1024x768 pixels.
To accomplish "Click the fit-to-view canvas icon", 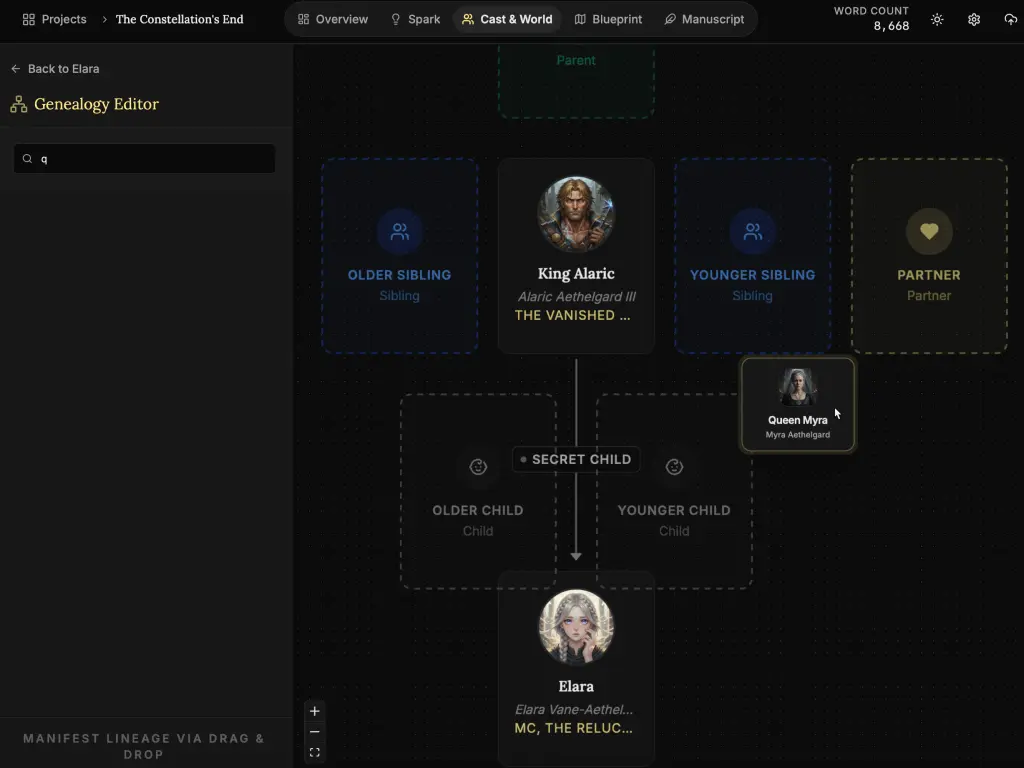I will (315, 752).
